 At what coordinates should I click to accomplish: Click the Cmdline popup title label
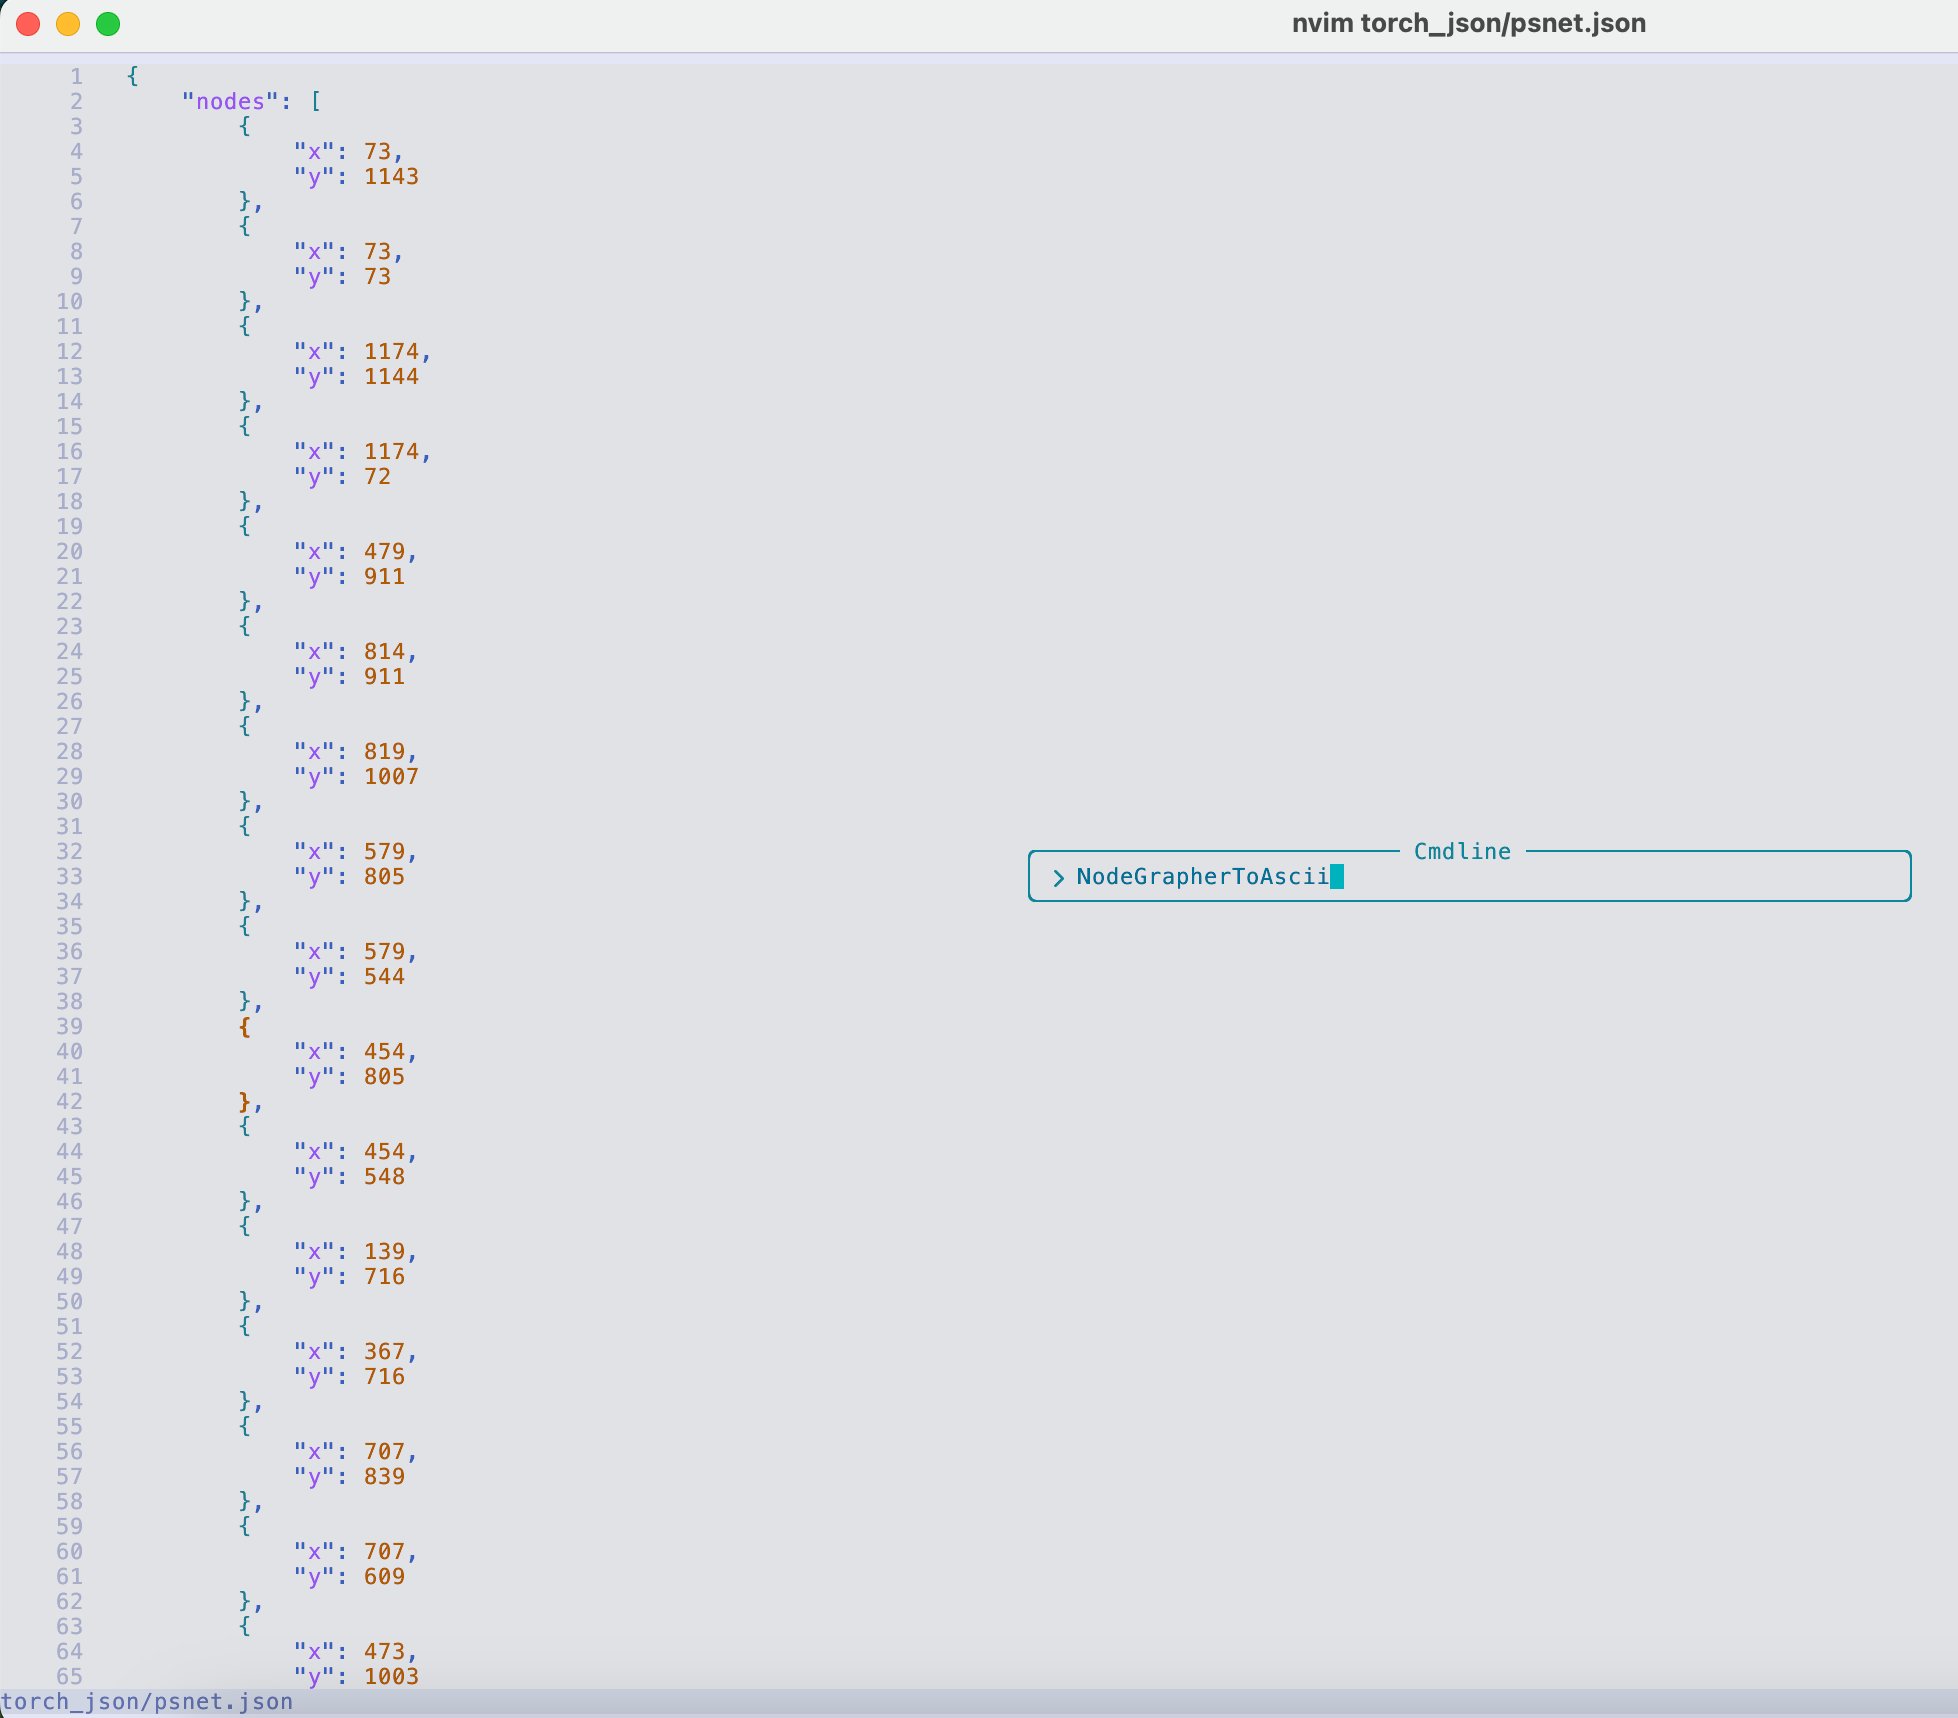[1462, 851]
